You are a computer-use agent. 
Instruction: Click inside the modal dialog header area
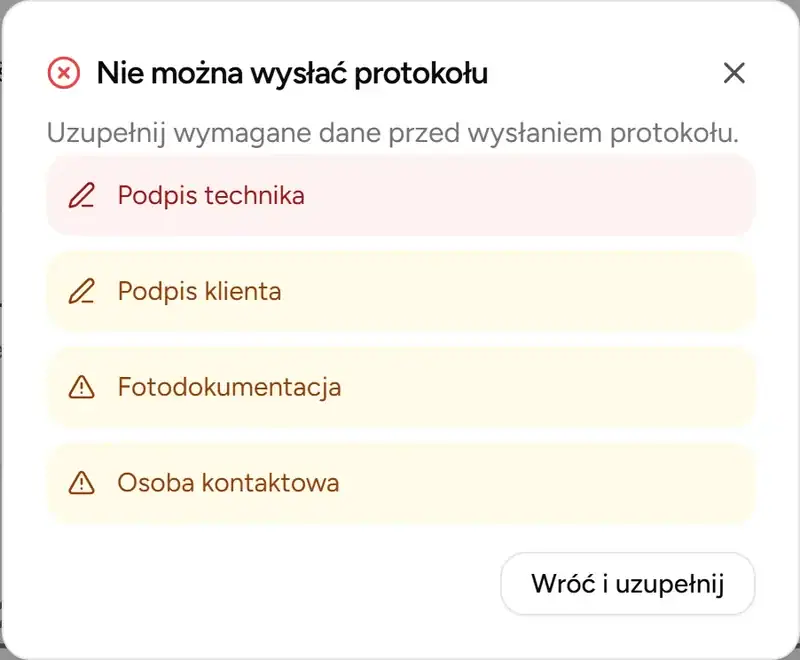[400, 73]
